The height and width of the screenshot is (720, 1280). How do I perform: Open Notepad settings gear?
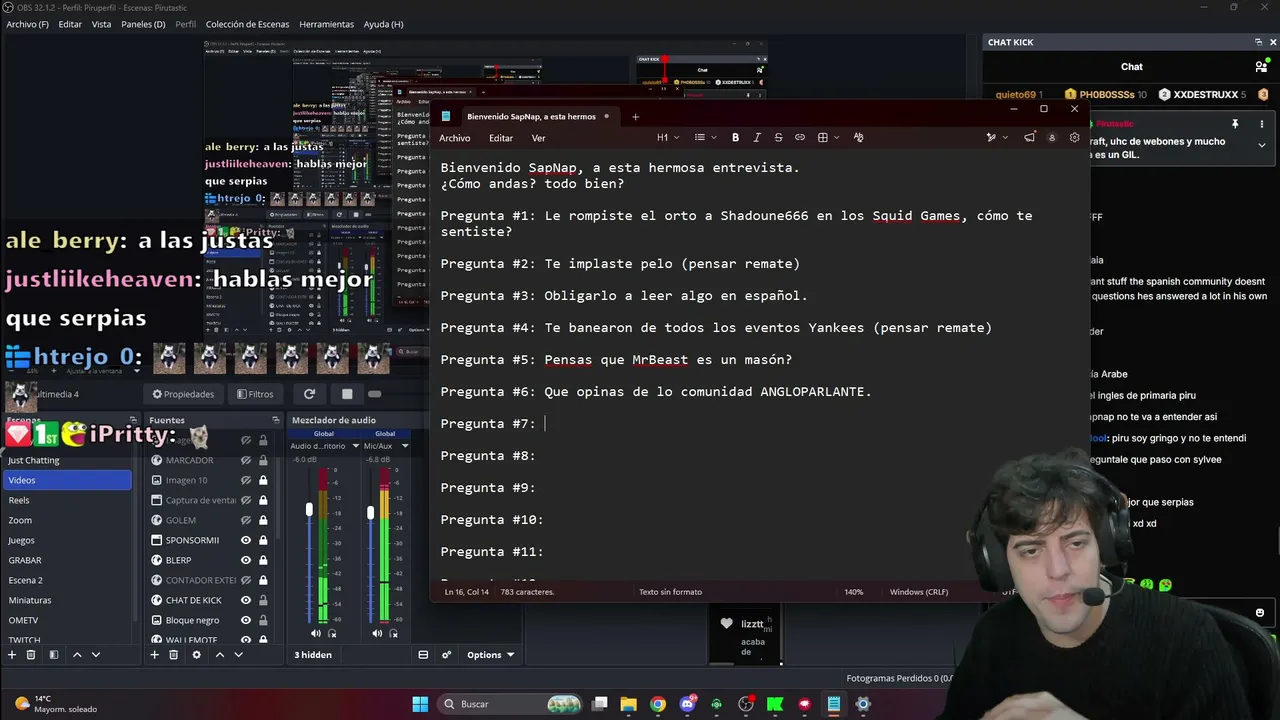tap(1075, 137)
